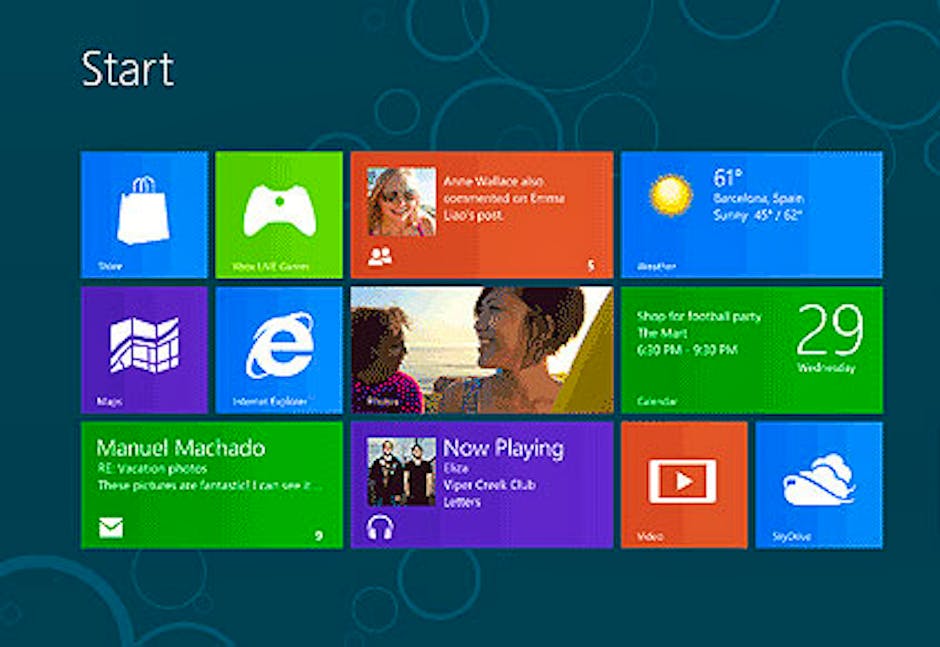Click Anne Wallace's profile photo
This screenshot has width=940, height=647.
401,201
